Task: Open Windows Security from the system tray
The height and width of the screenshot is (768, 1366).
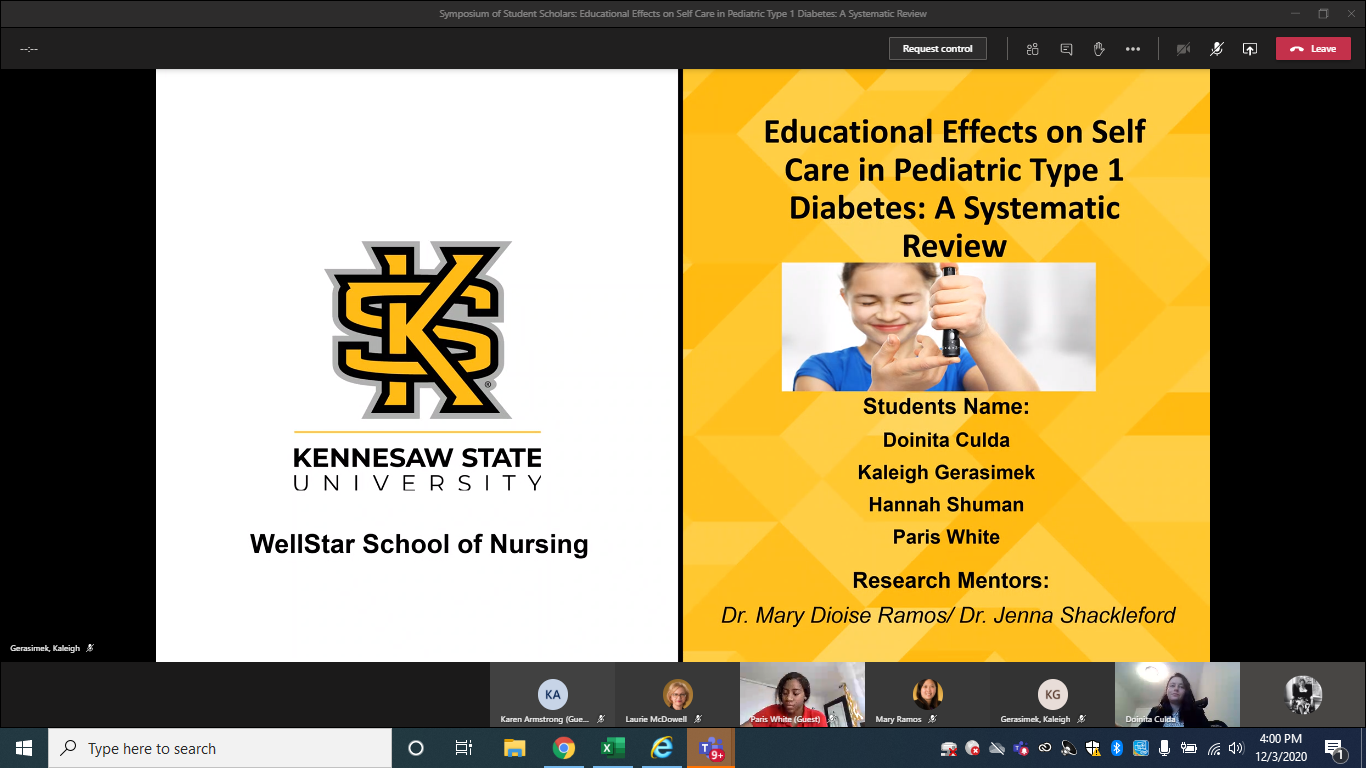Action: coord(1093,748)
